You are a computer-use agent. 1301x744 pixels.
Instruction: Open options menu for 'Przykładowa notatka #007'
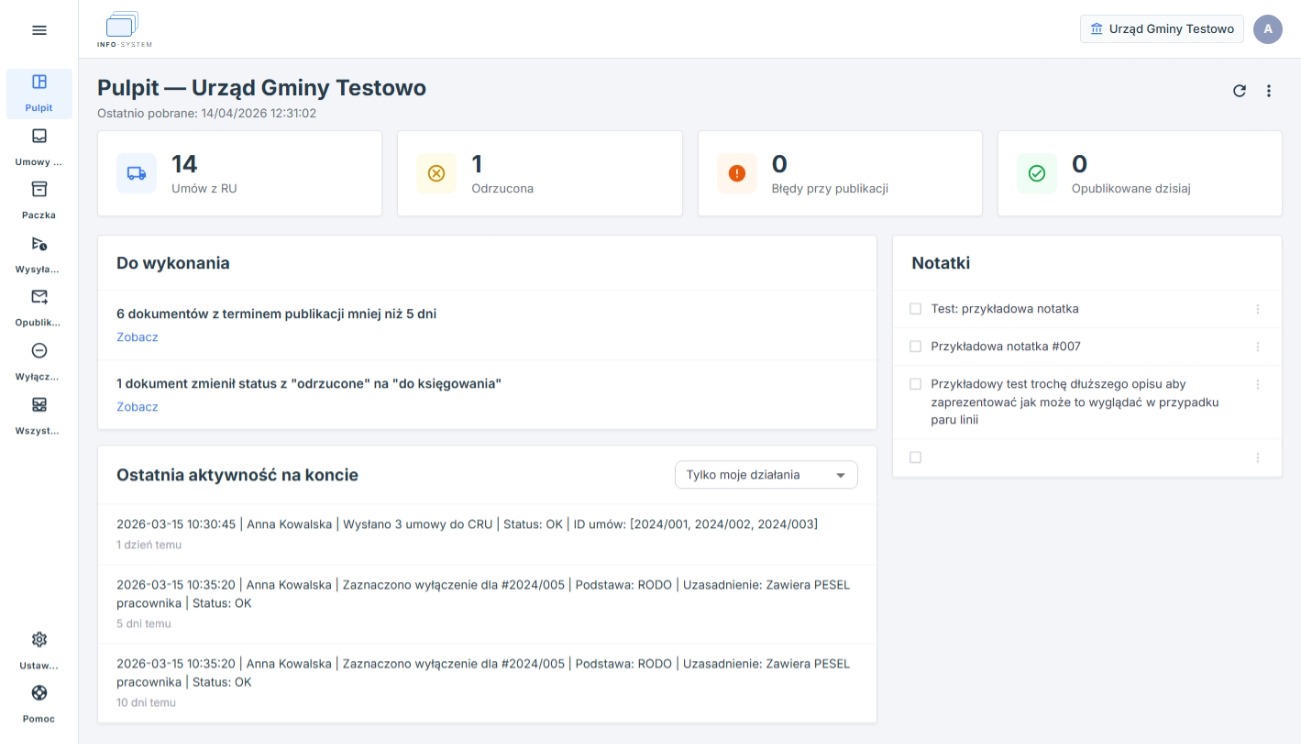1258,347
